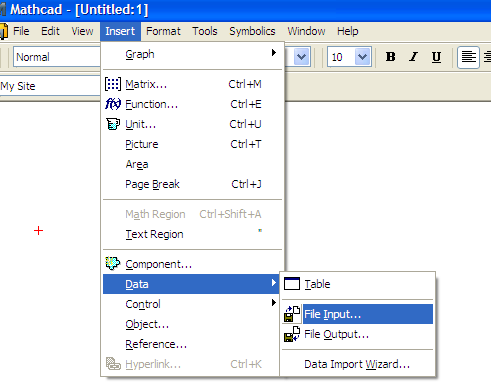Select Table in Data submenu
Viewport: 491px width, 388px height.
pos(357,284)
